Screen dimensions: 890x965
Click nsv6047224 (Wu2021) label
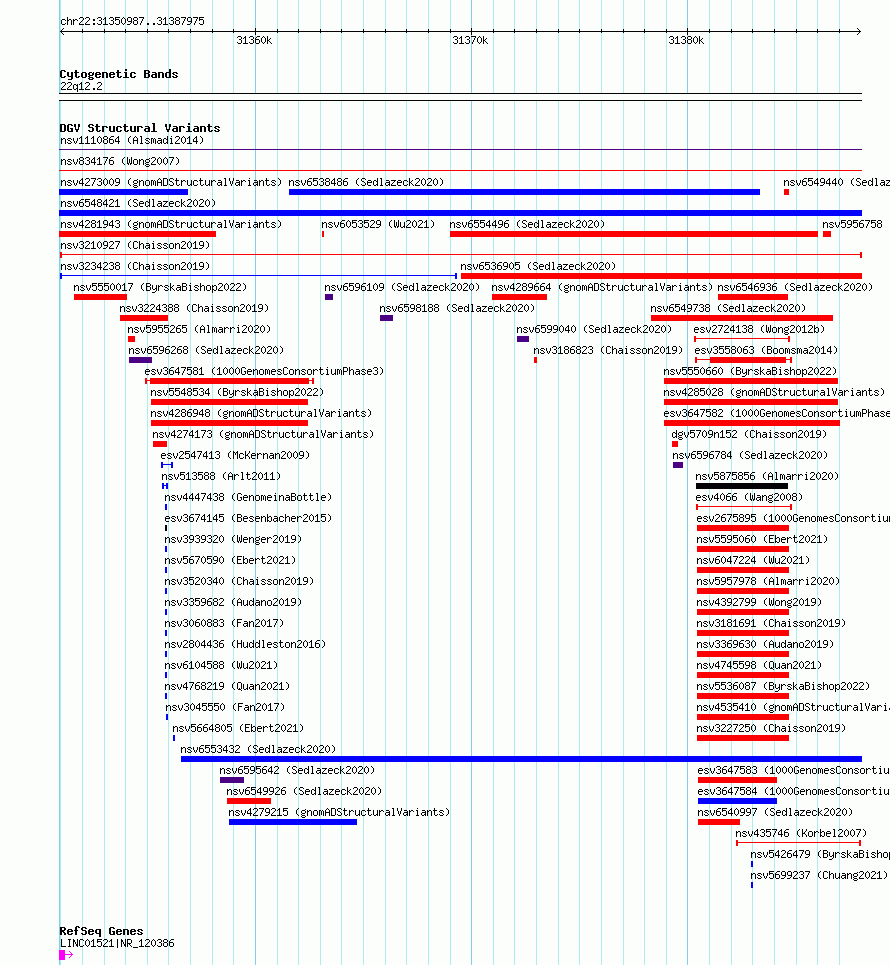click(753, 560)
